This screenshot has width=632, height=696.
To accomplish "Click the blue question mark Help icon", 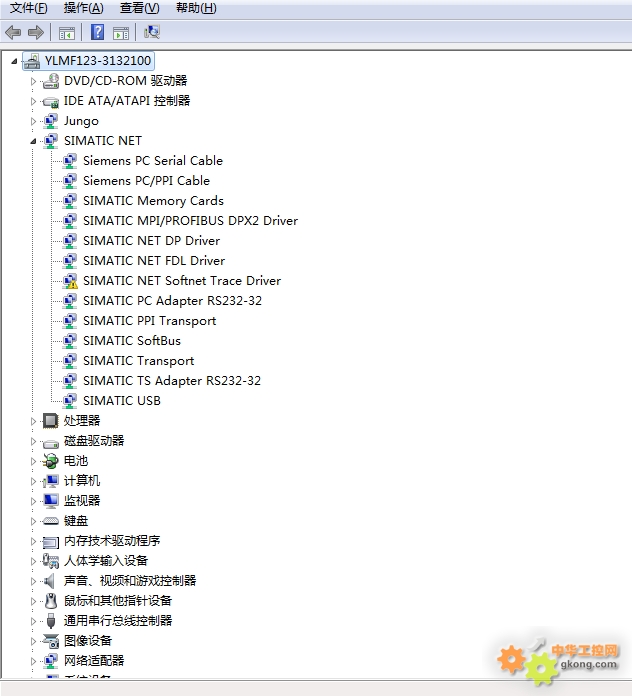I will [97, 32].
